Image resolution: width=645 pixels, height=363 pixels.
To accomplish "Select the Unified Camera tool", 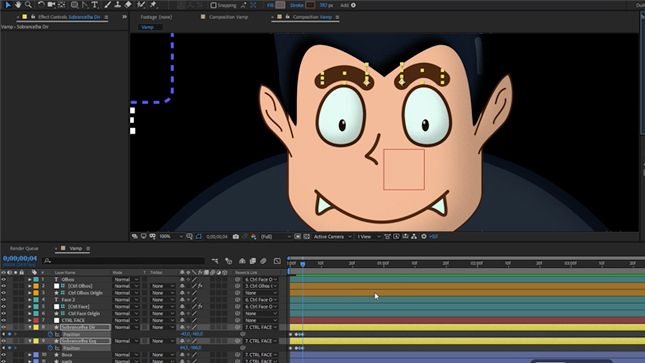I will (51, 5).
